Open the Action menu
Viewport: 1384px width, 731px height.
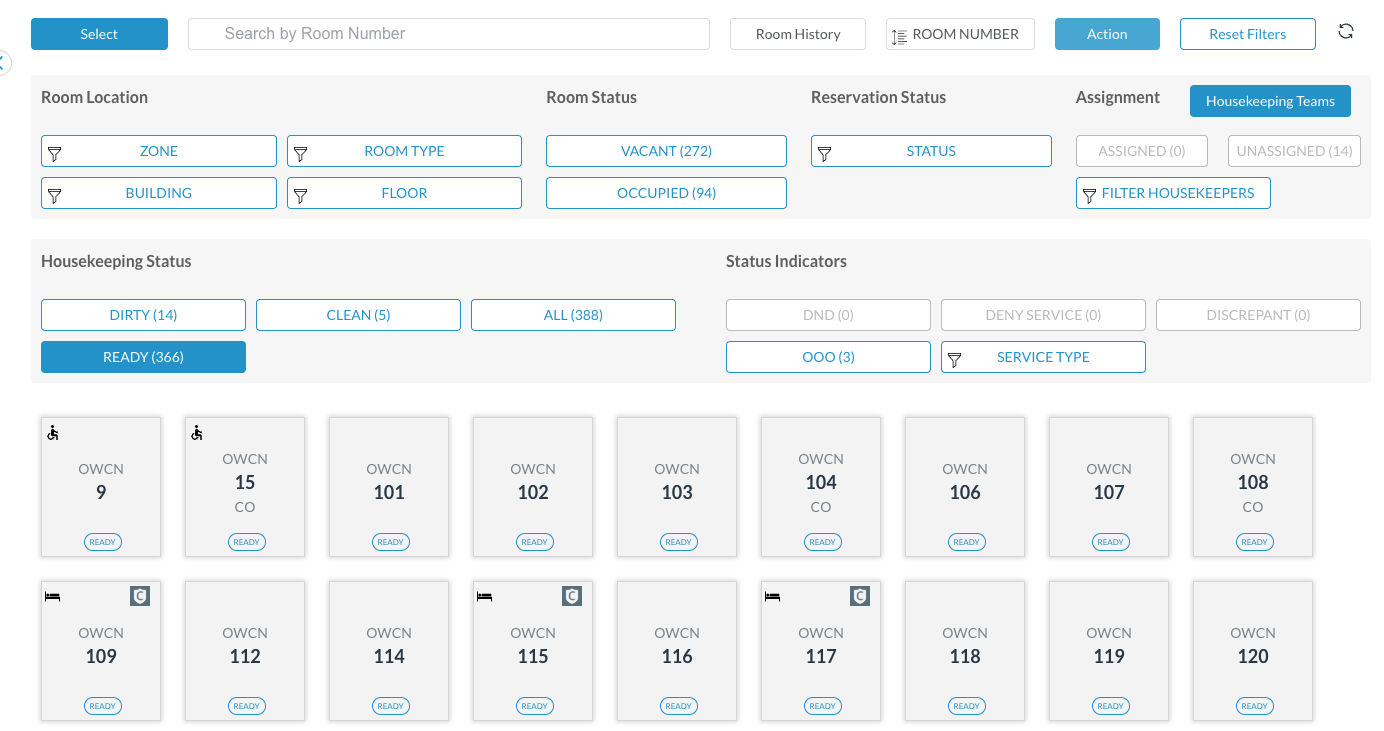coord(1107,34)
